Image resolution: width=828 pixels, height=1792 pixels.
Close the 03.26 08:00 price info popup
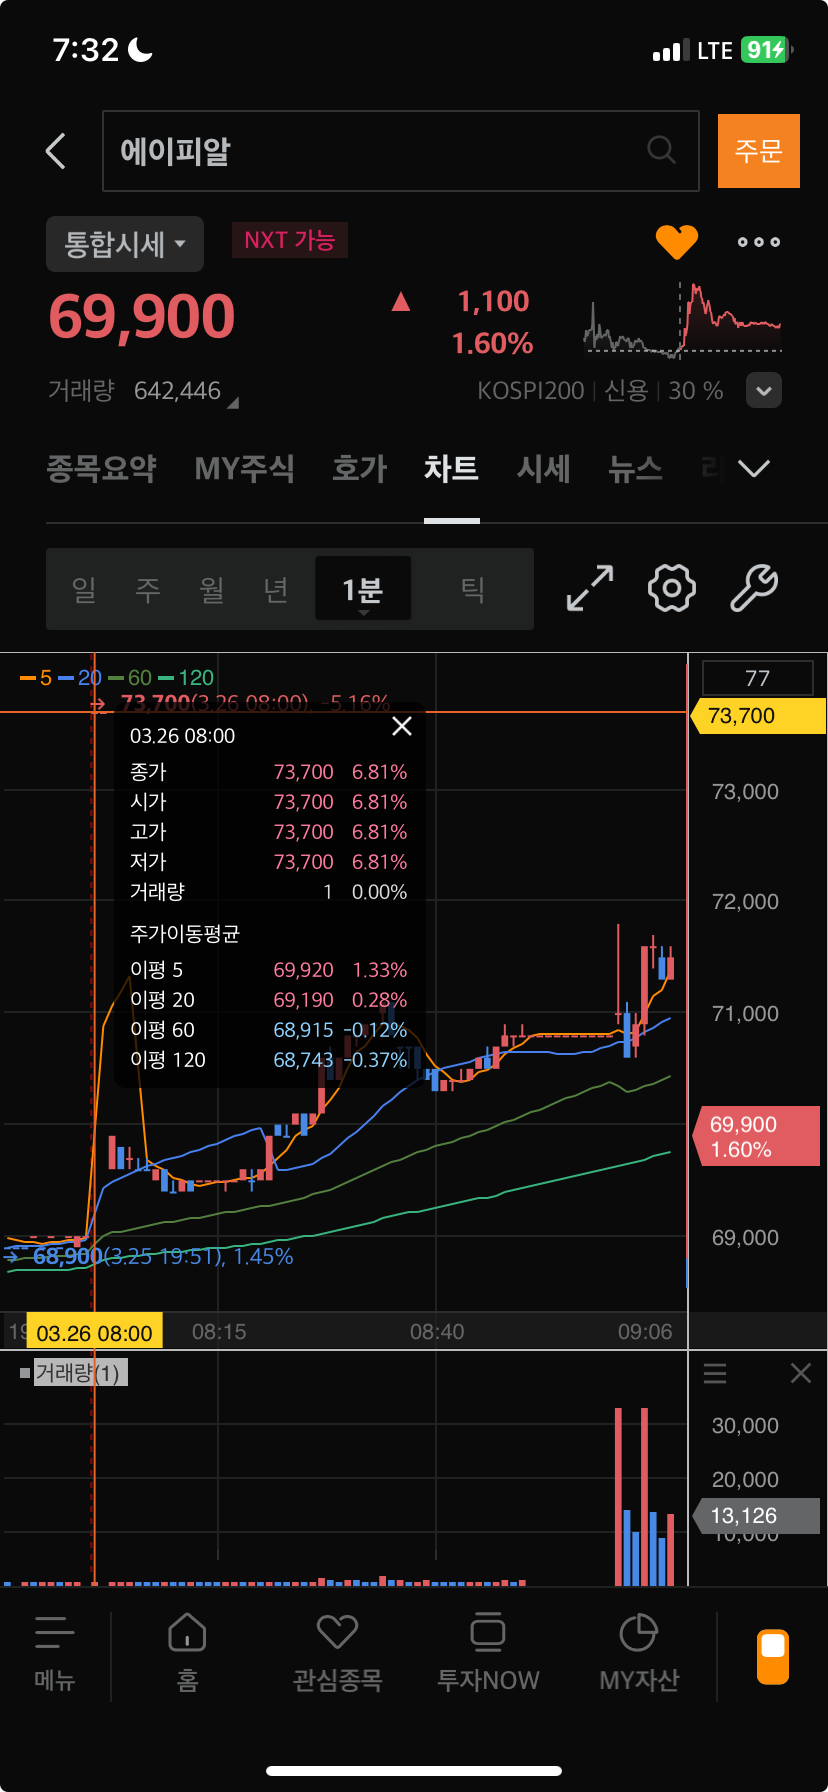tap(402, 726)
